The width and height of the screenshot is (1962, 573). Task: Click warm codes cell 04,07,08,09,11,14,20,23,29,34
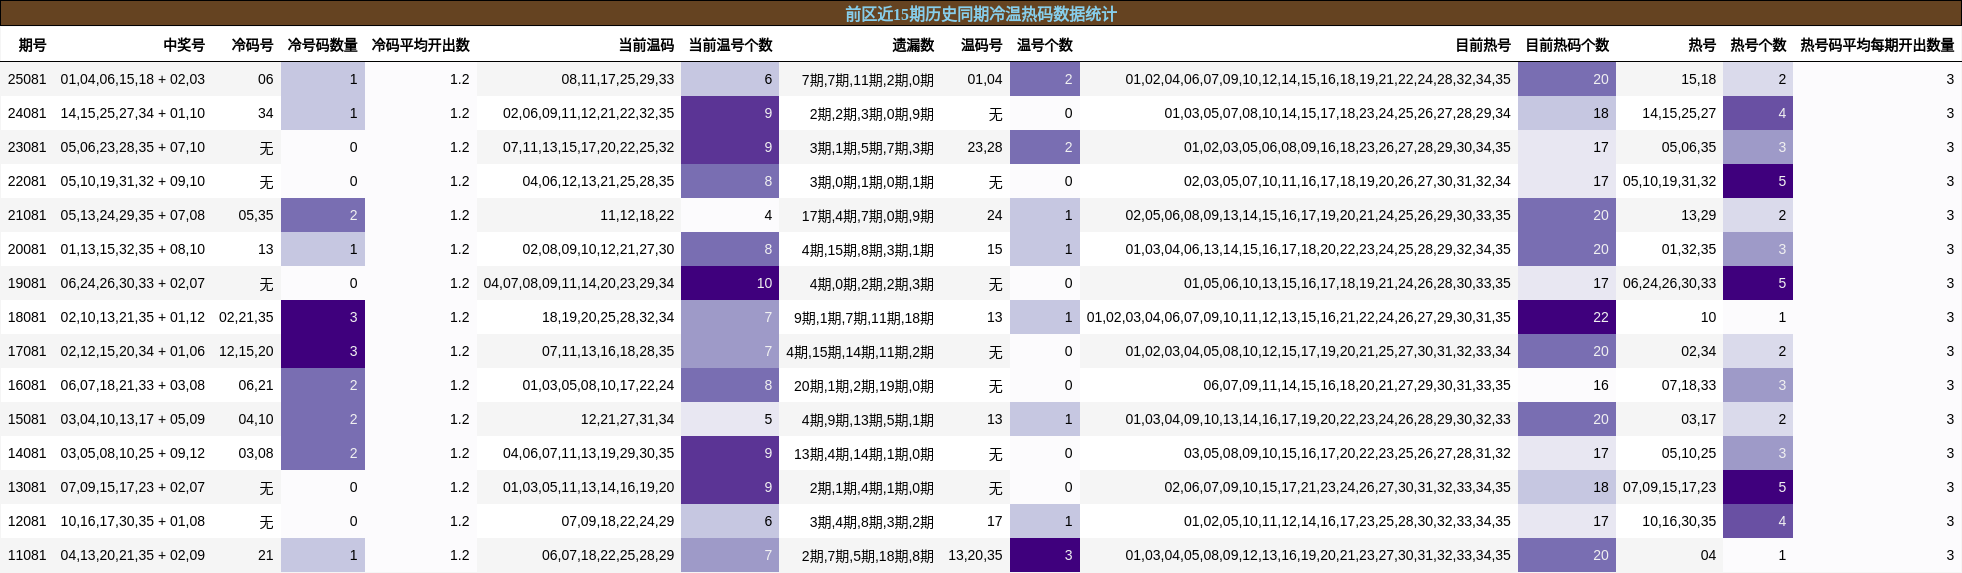point(579,283)
